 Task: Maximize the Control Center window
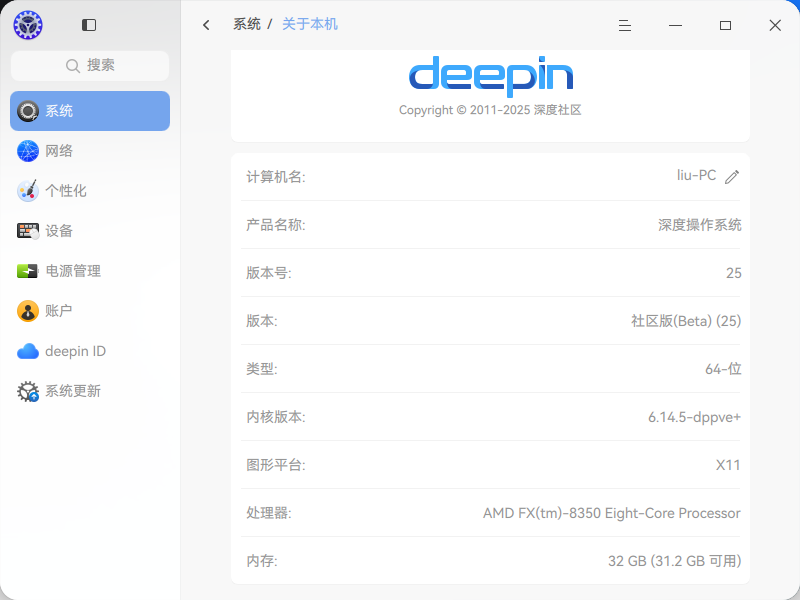(x=725, y=26)
